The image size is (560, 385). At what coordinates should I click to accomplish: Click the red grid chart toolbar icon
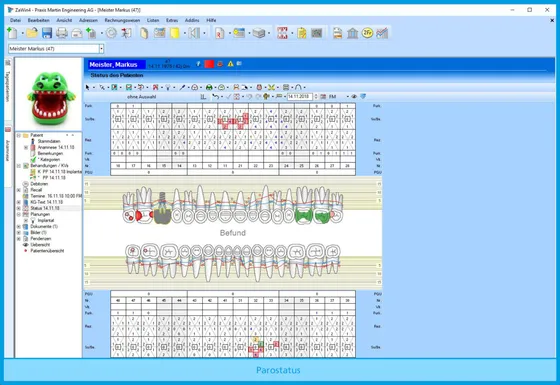[282, 33]
